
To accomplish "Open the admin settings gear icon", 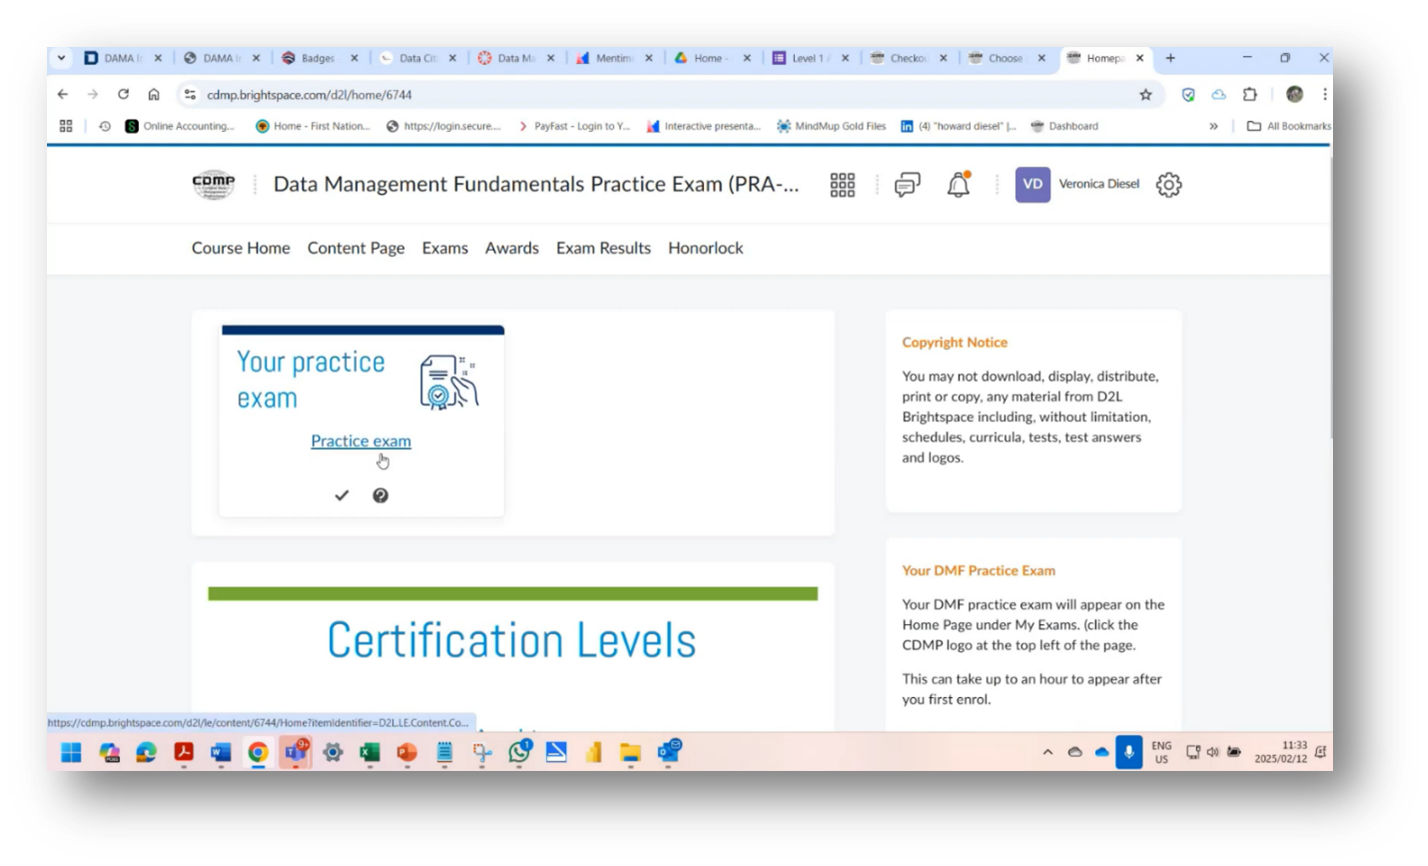I will [1168, 185].
